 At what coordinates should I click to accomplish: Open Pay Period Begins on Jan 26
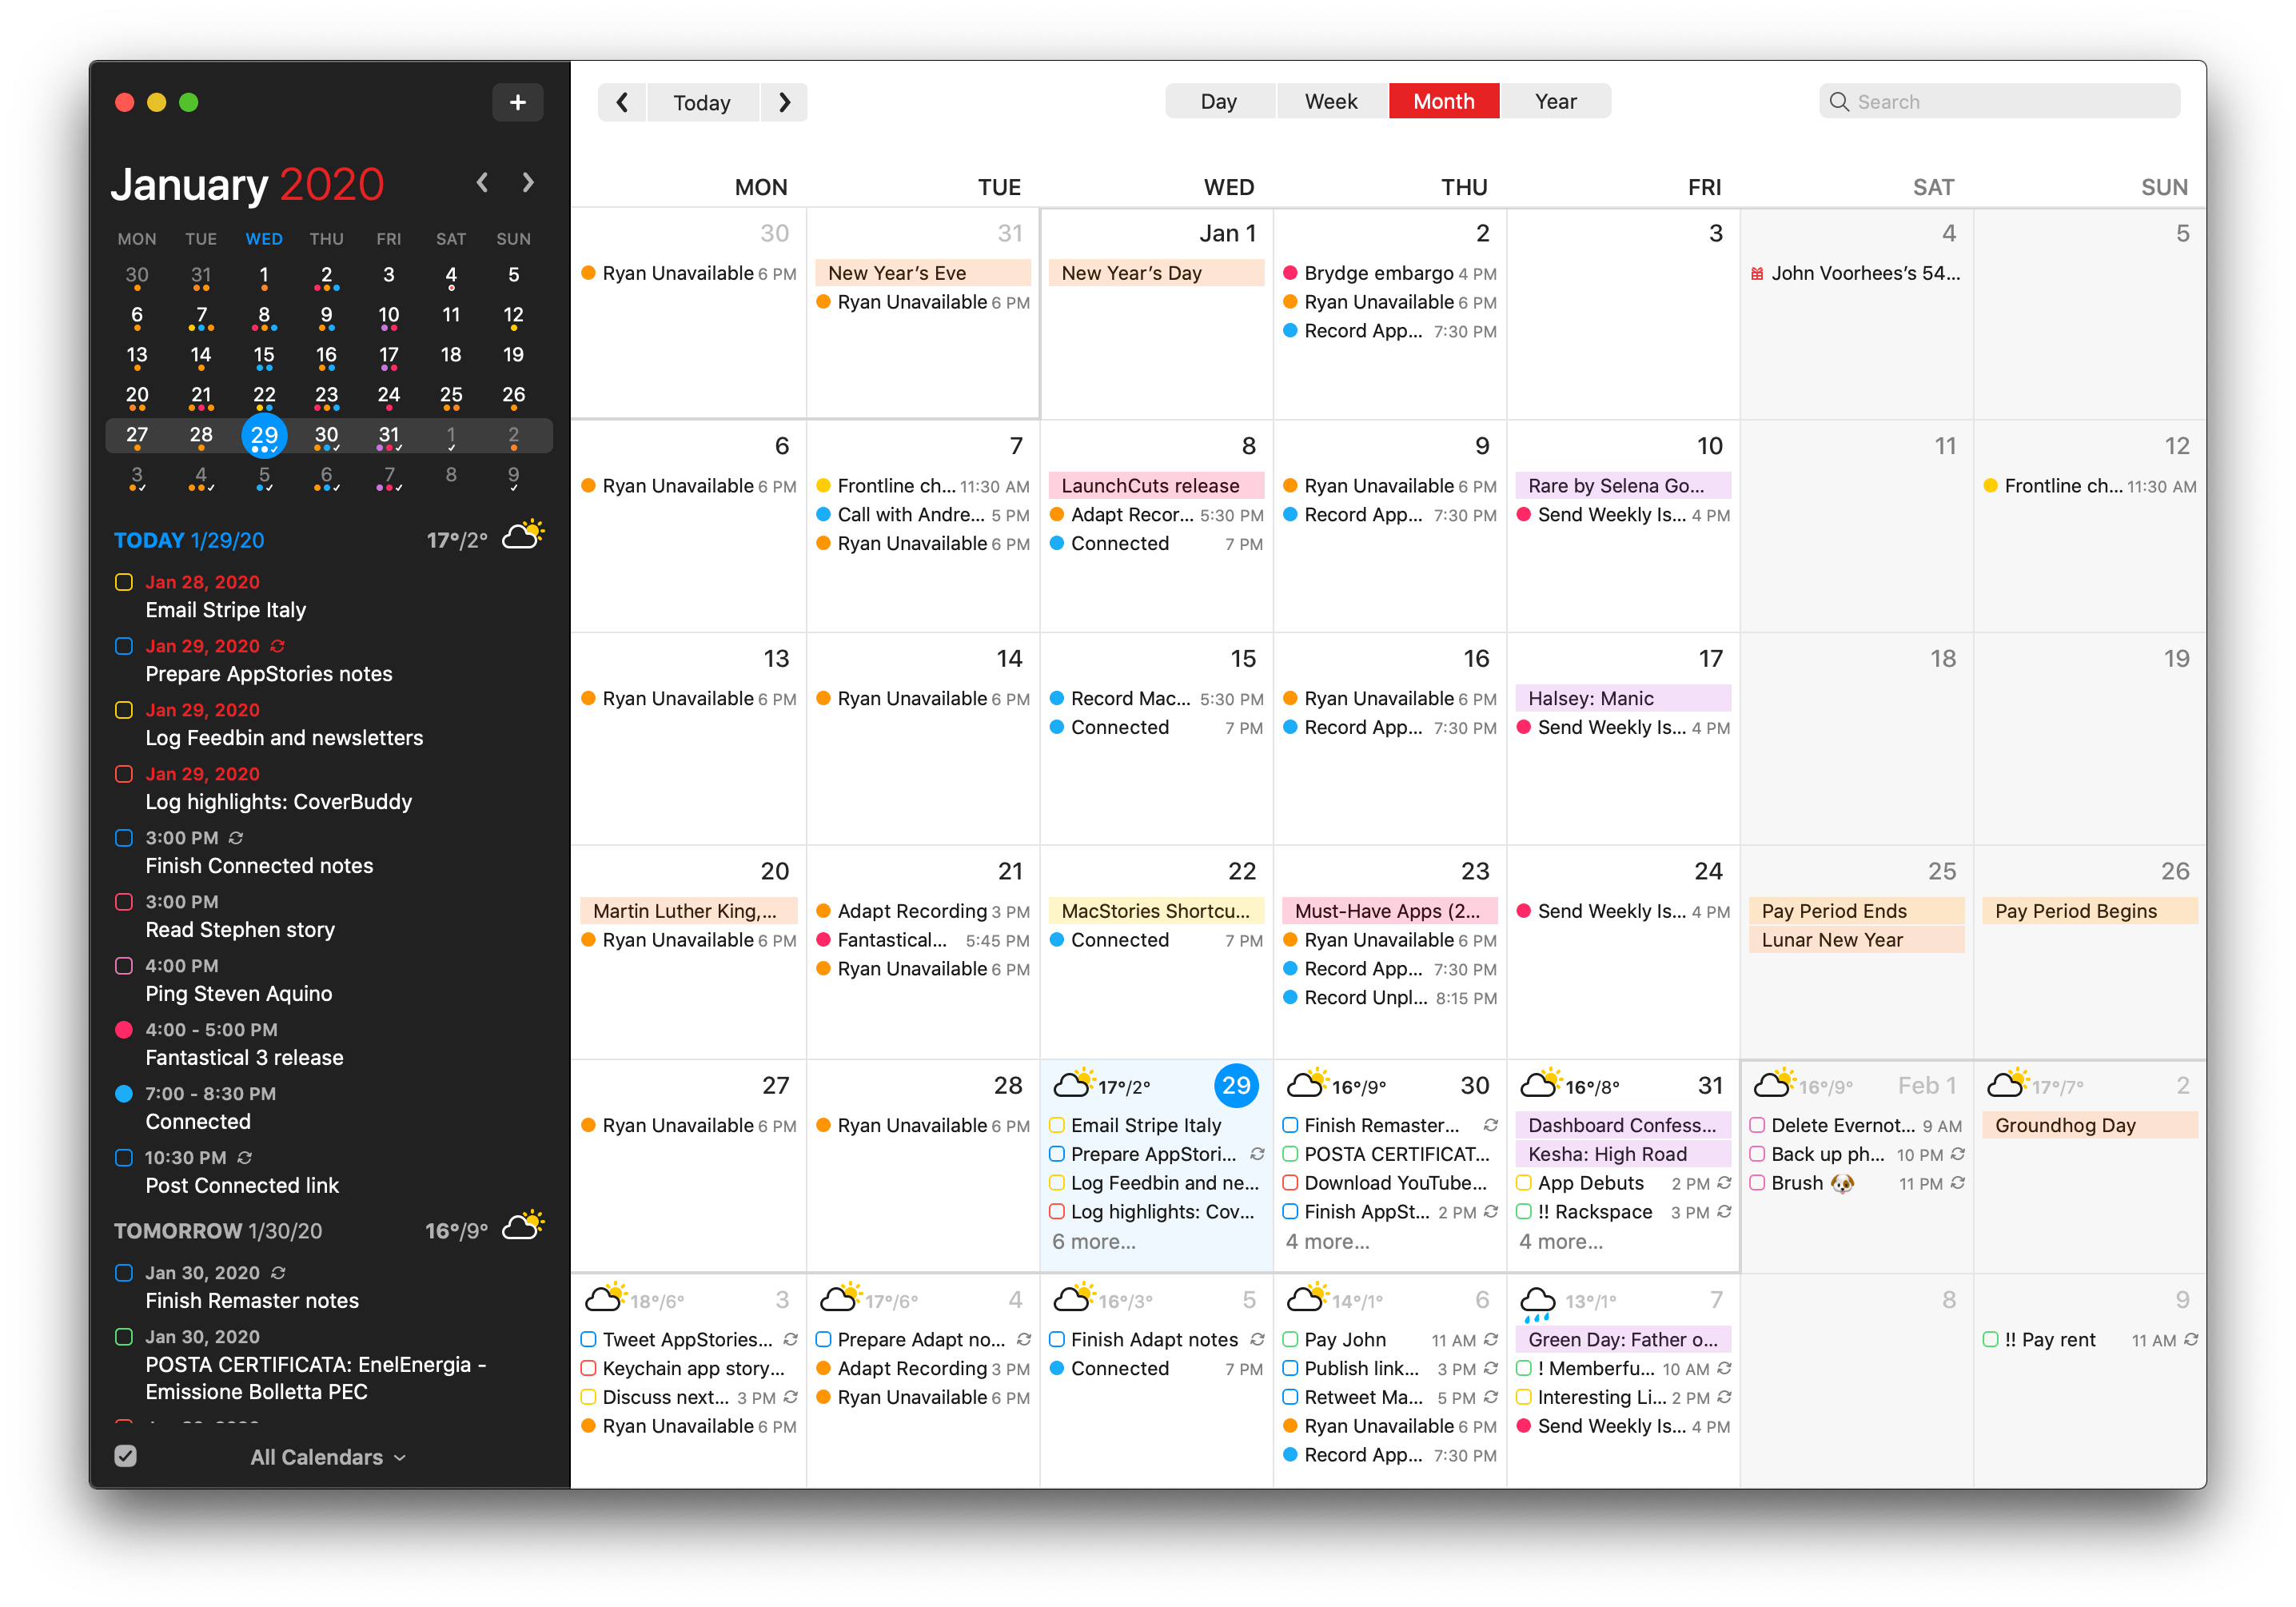pos(2090,911)
